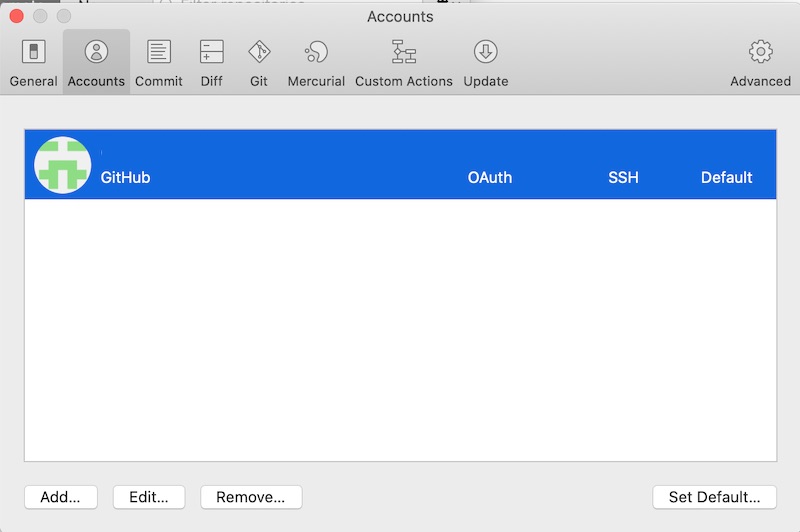
Task: Open the General preferences pane
Action: [x=34, y=62]
